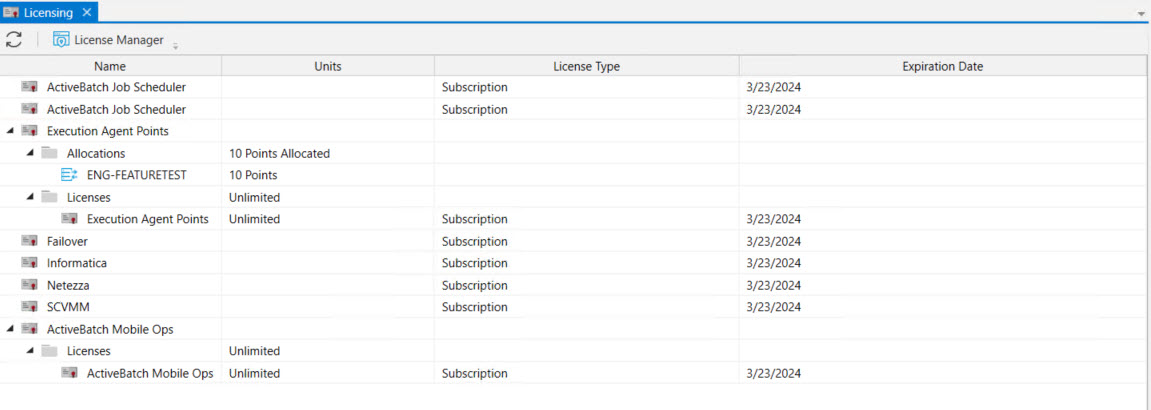Click the ENG-FEATURETEST agent icon
Screen dimensions: 1151x410
pos(69,175)
